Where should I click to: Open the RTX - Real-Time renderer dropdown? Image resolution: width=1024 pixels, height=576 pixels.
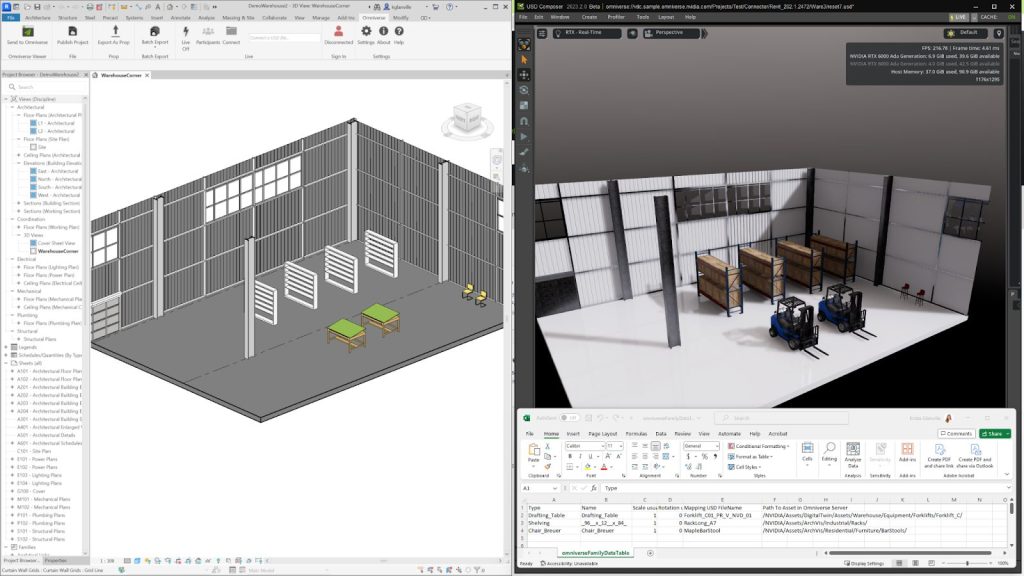586,33
